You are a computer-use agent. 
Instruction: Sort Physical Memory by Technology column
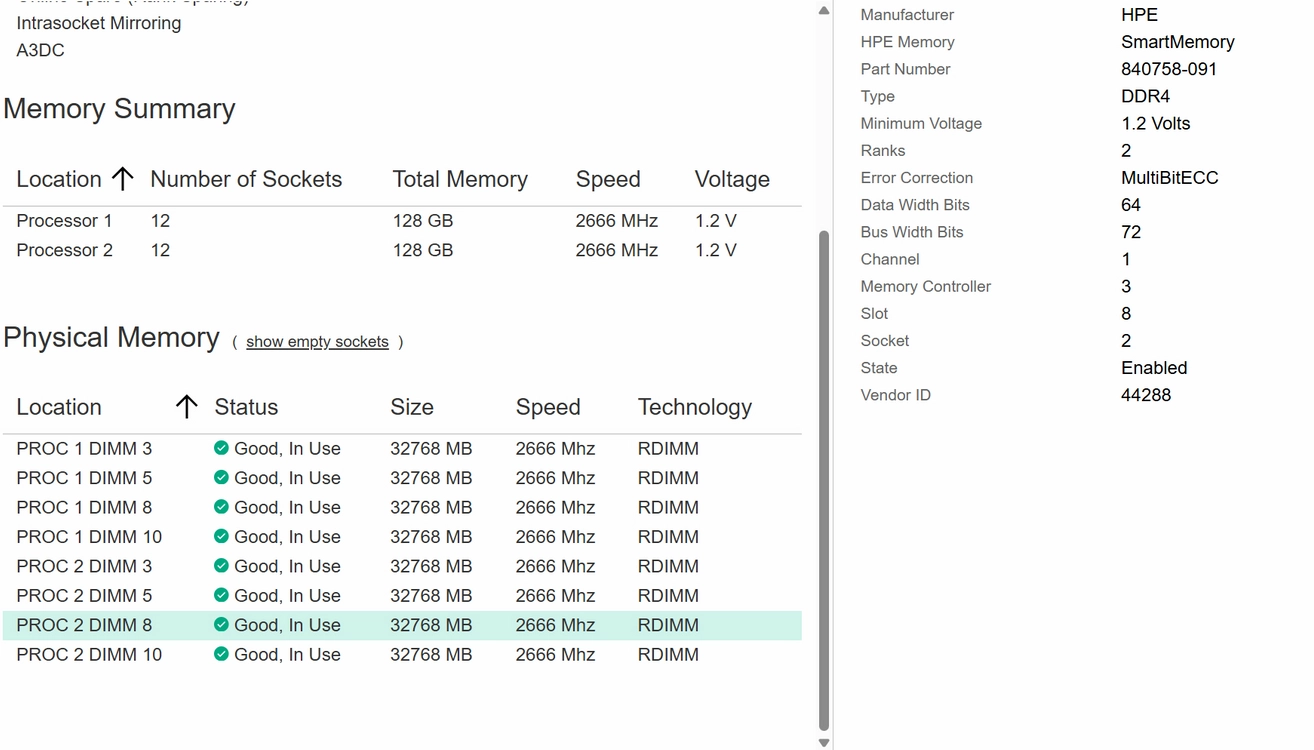pos(695,407)
